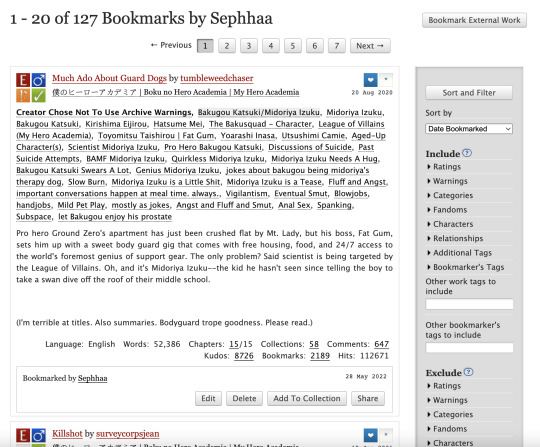Click the M/M category icon on Much Ado About Guard Dogs
The width and height of the screenshot is (540, 447).
pyautogui.click(x=39, y=80)
